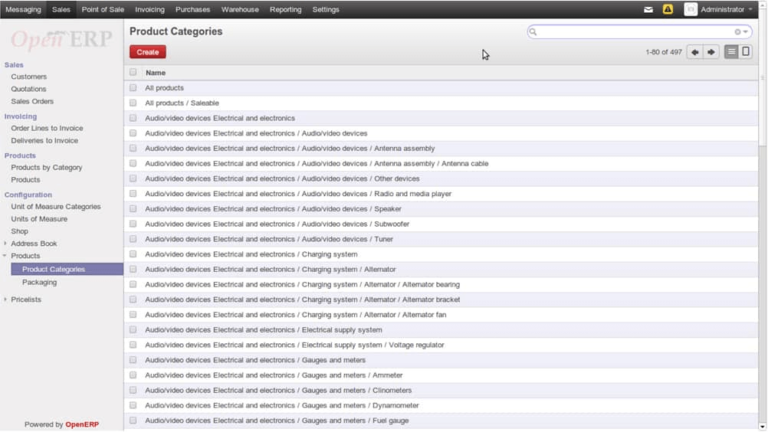Switch to form view icon

point(746,52)
